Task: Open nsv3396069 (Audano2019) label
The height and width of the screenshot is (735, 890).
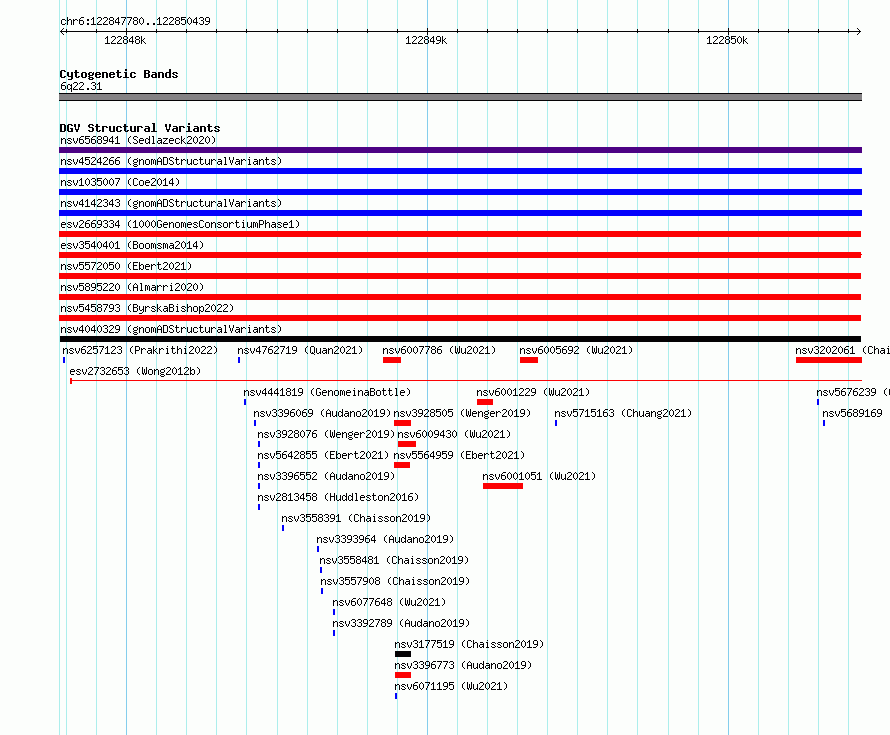Action: pos(322,413)
